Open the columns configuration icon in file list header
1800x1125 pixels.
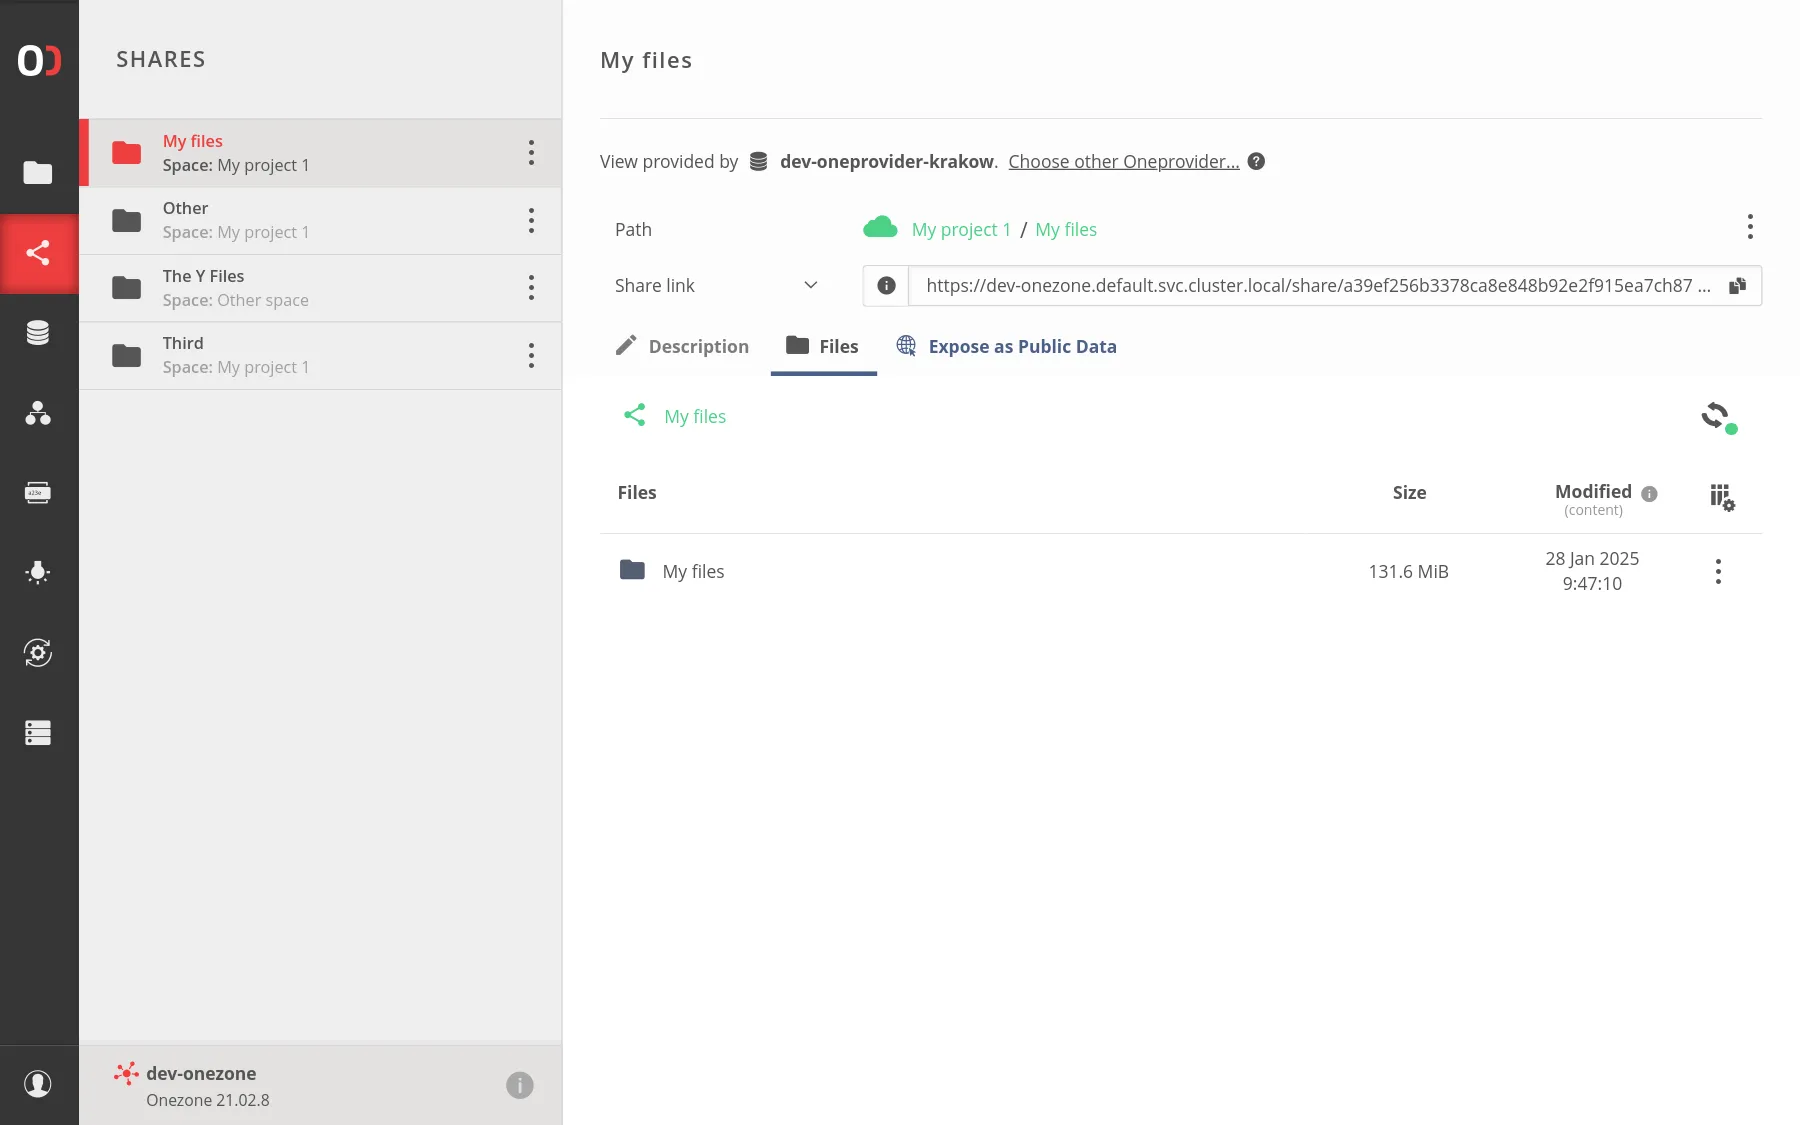(1720, 497)
